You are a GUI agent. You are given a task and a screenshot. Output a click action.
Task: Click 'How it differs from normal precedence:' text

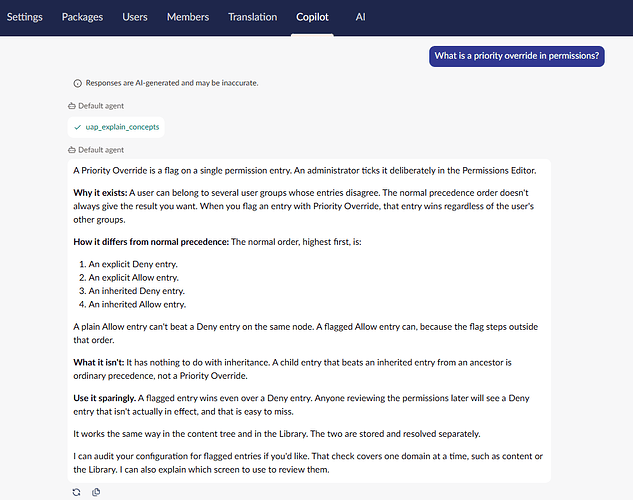[x=151, y=242]
